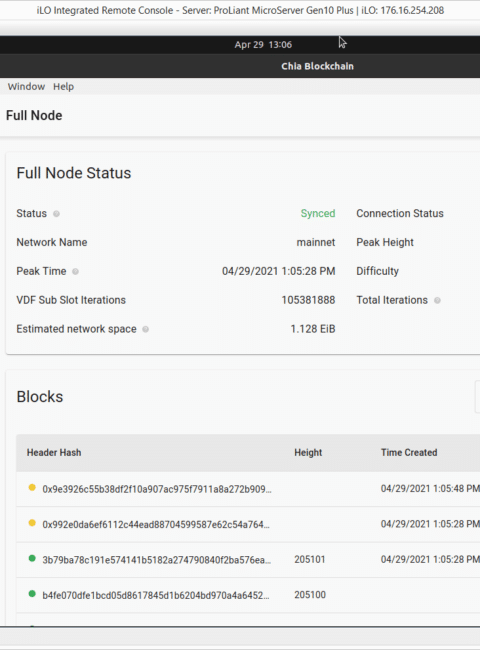Click the height 205101 cell
This screenshot has width=480, height=650.
(x=310, y=560)
